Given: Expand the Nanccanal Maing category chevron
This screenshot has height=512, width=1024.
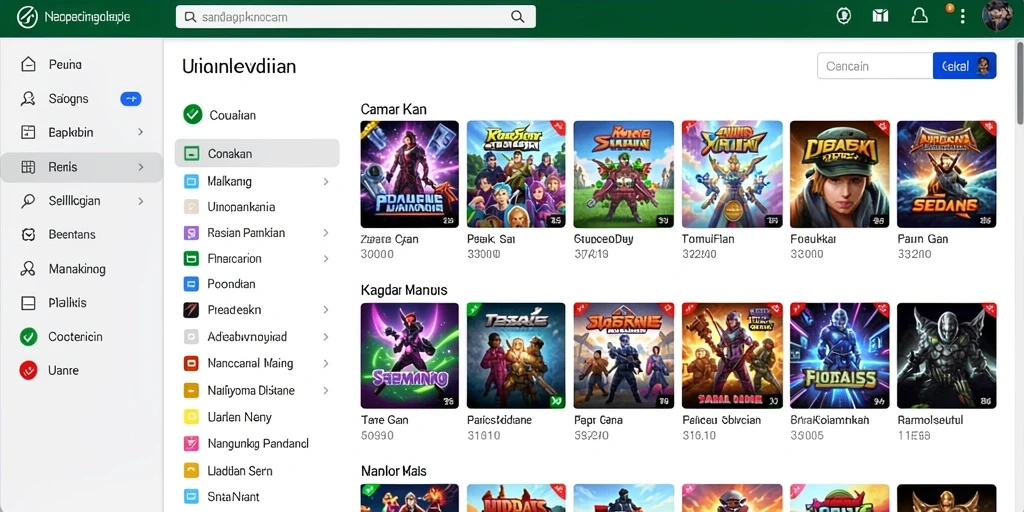Looking at the screenshot, I should point(325,364).
